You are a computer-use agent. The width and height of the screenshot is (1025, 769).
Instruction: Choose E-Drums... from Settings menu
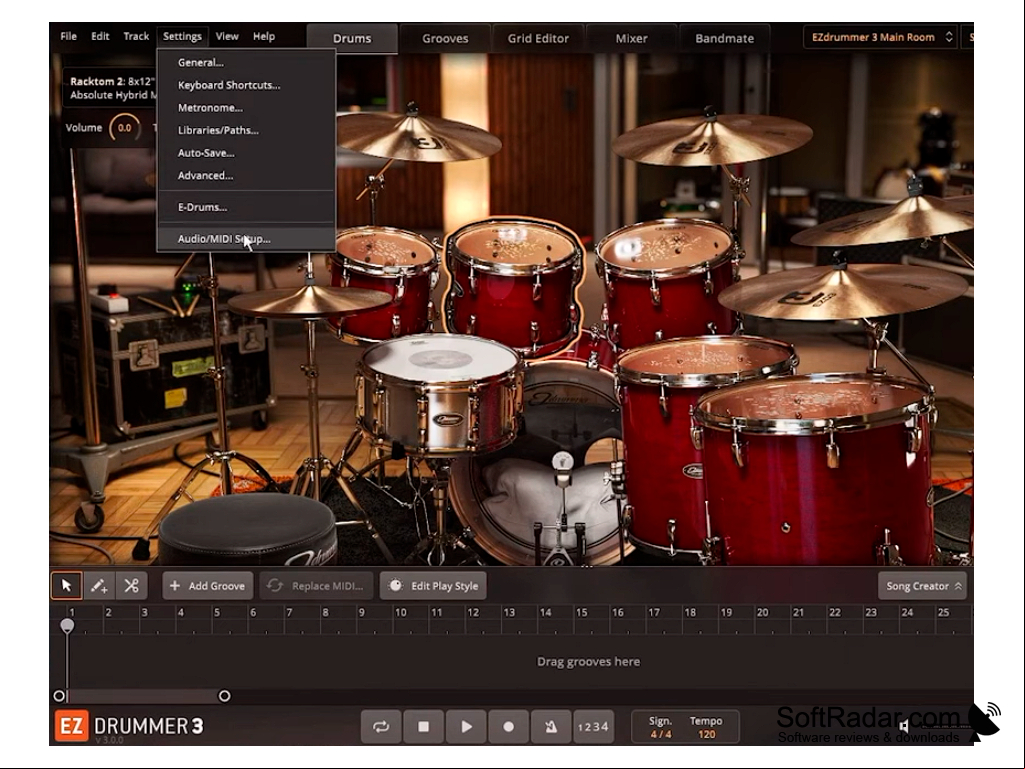(x=246, y=207)
